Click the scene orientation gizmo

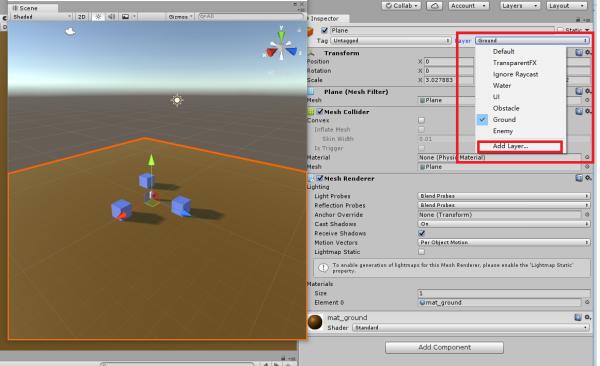[x=281, y=45]
